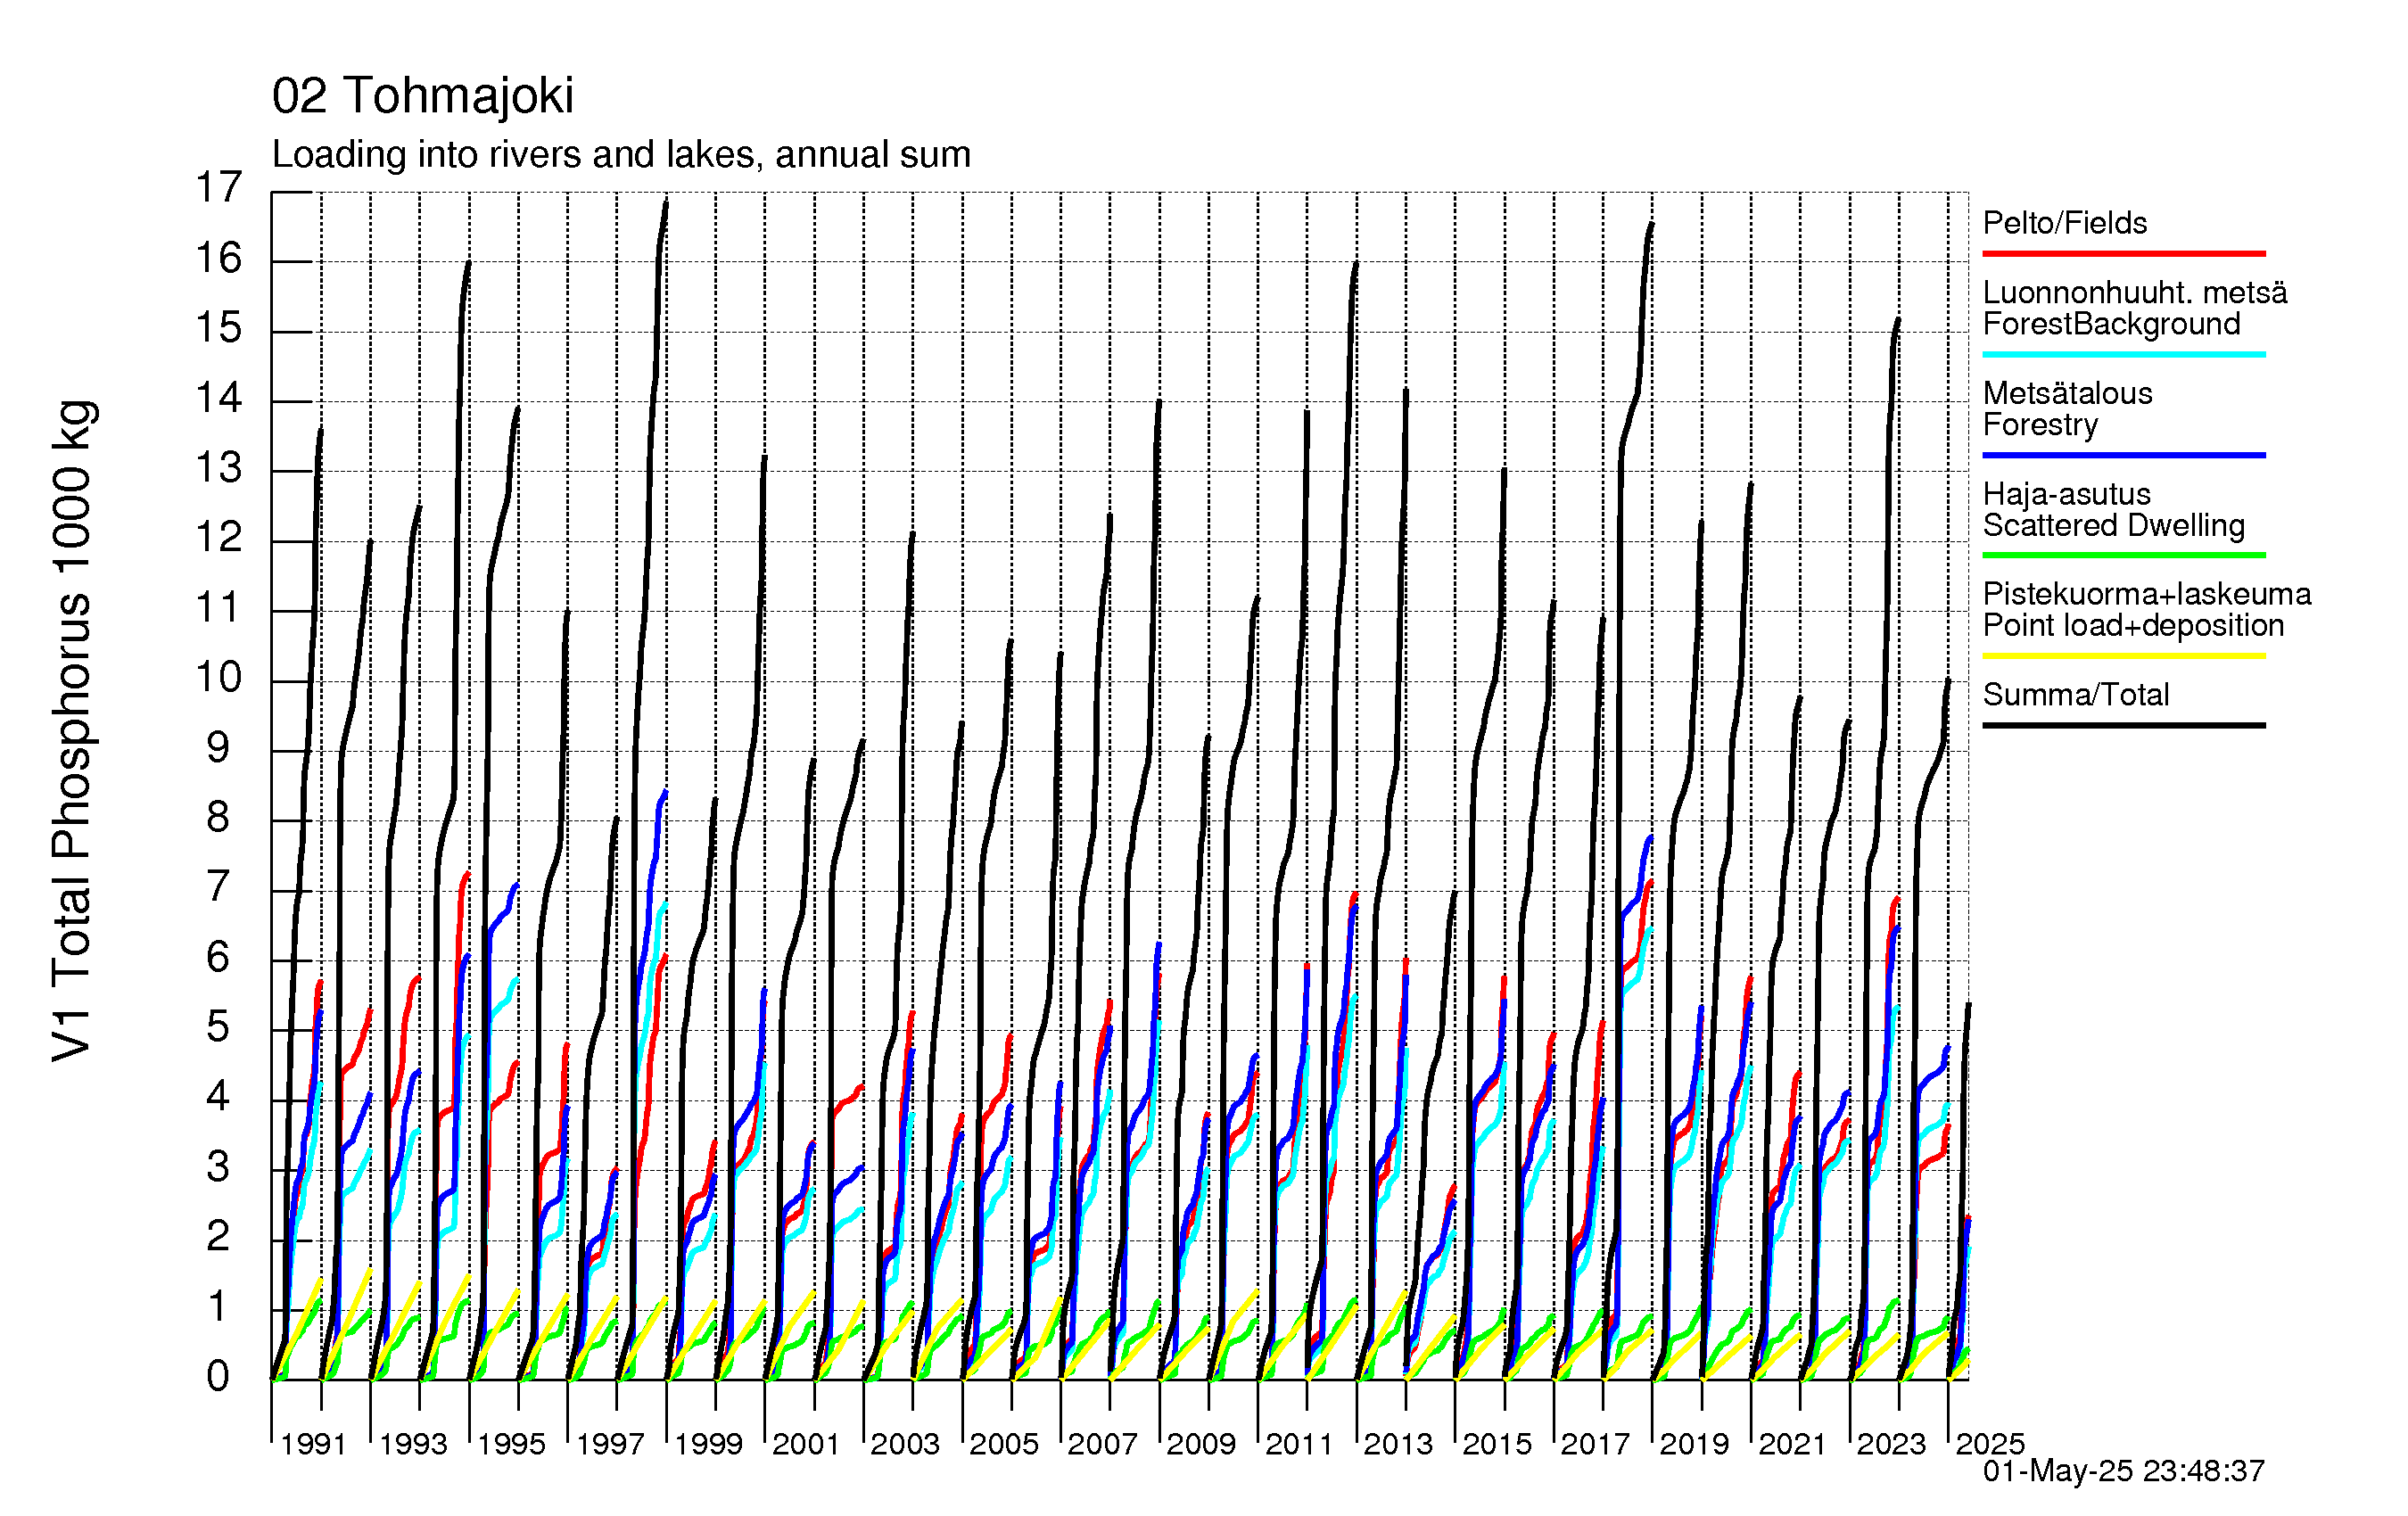Click the timestamp '01-May-25 23:48:37'
This screenshot has width=2408, height=1516.
point(2124,1471)
